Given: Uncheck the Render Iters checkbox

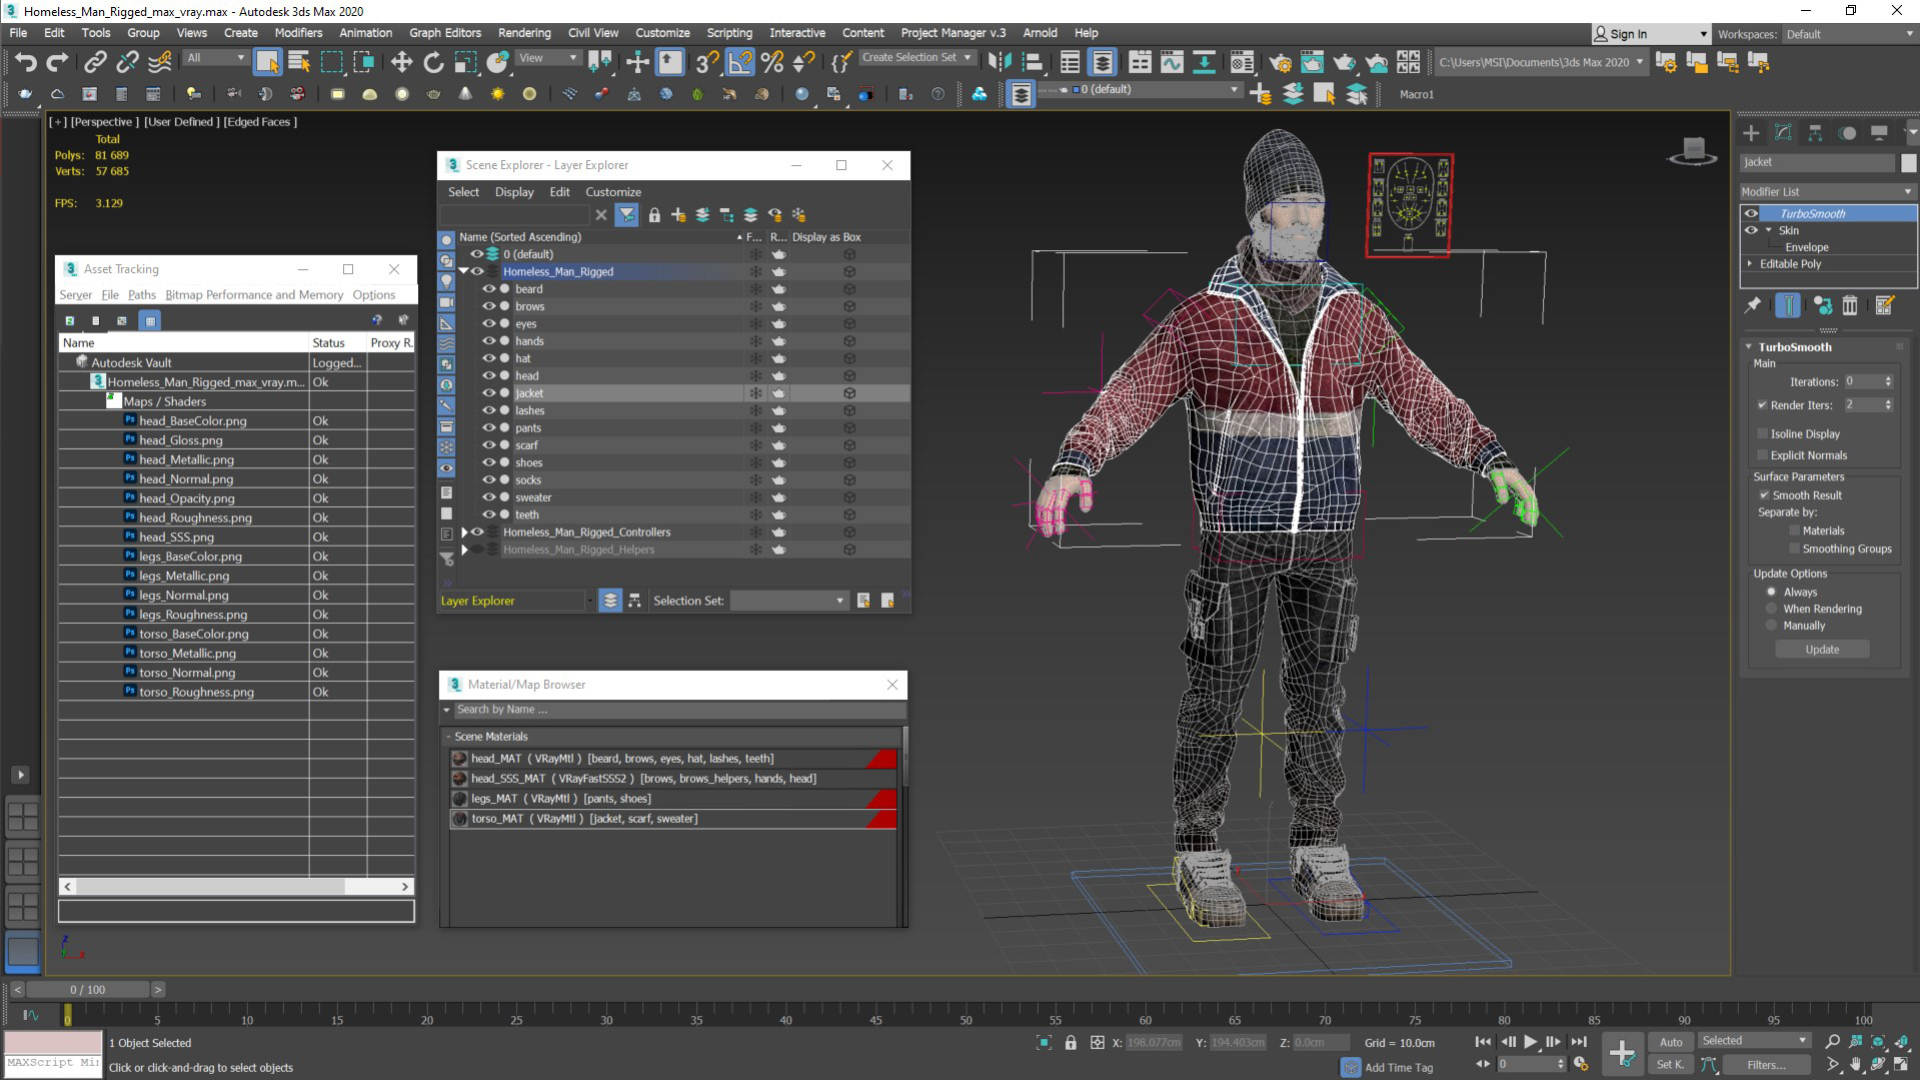Looking at the screenshot, I should [1763, 405].
